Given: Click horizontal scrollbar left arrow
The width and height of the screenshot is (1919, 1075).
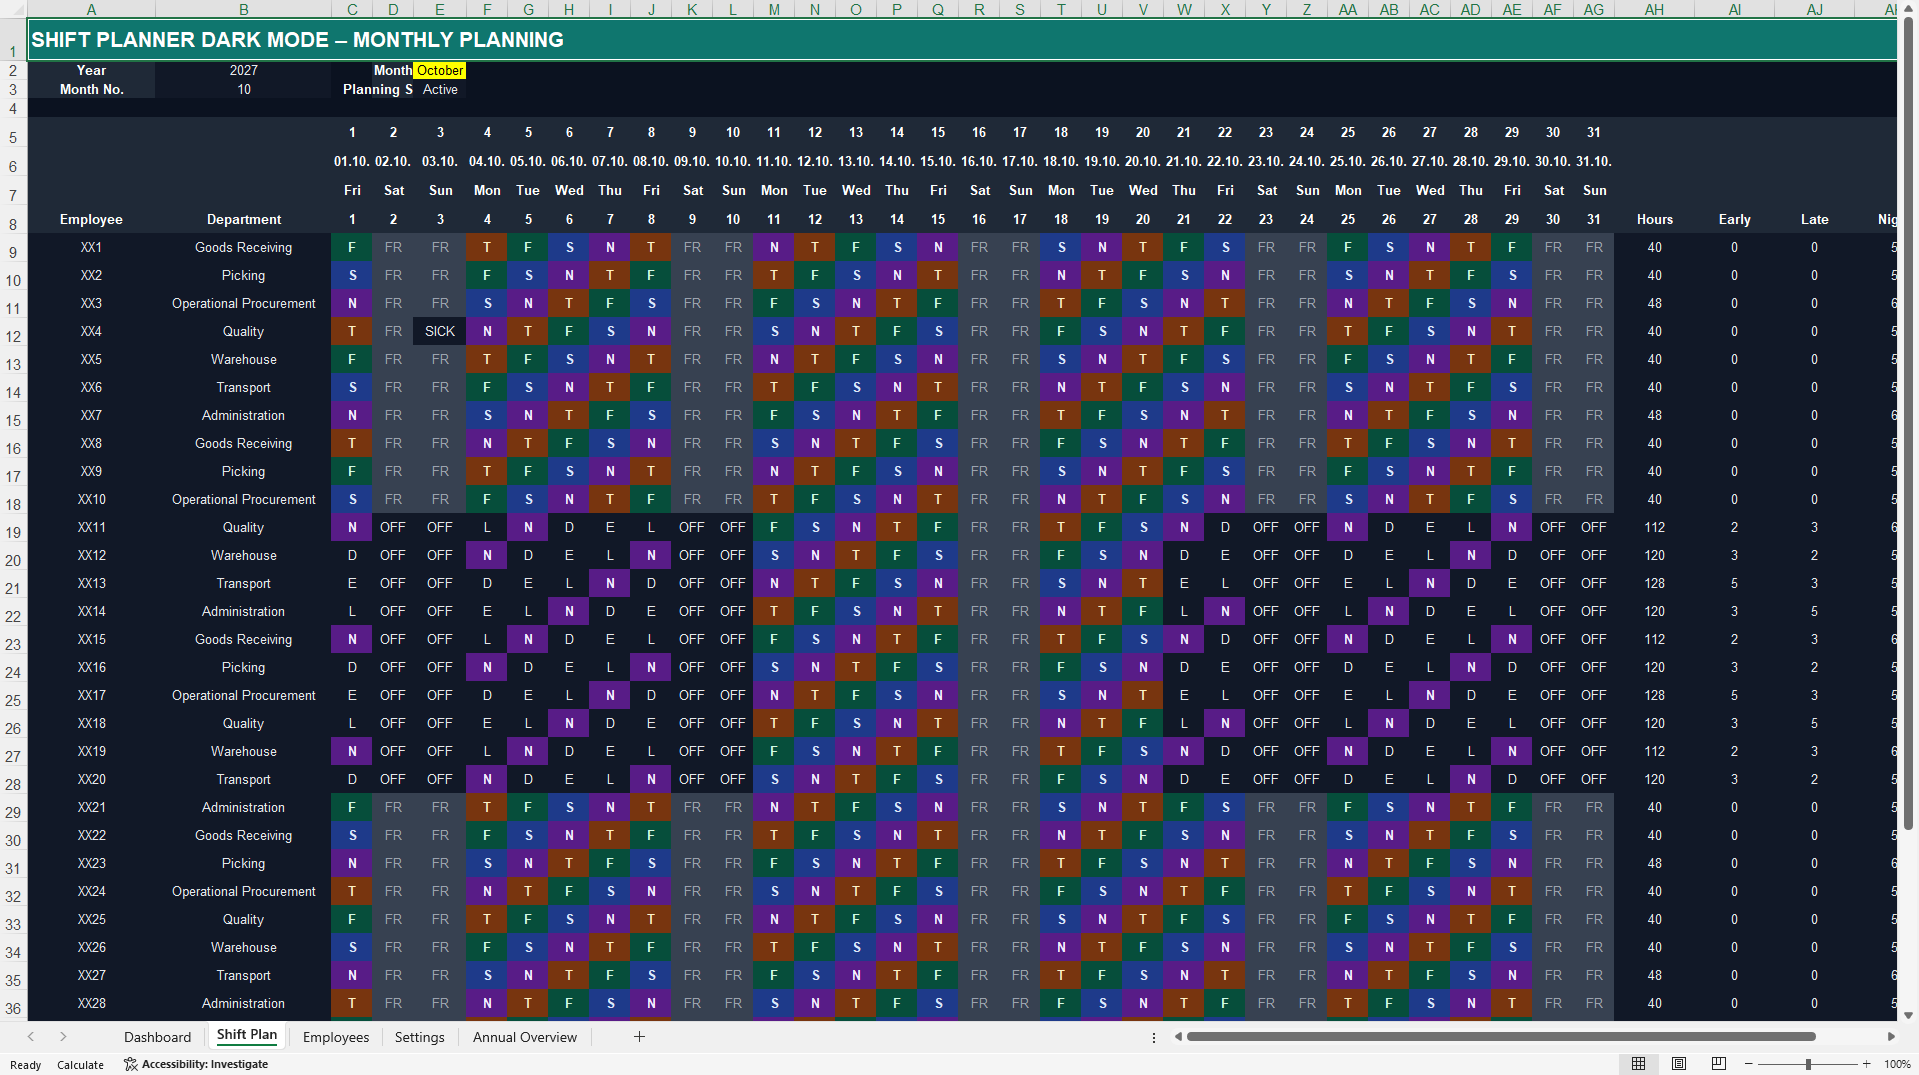Looking at the screenshot, I should 1178,1037.
